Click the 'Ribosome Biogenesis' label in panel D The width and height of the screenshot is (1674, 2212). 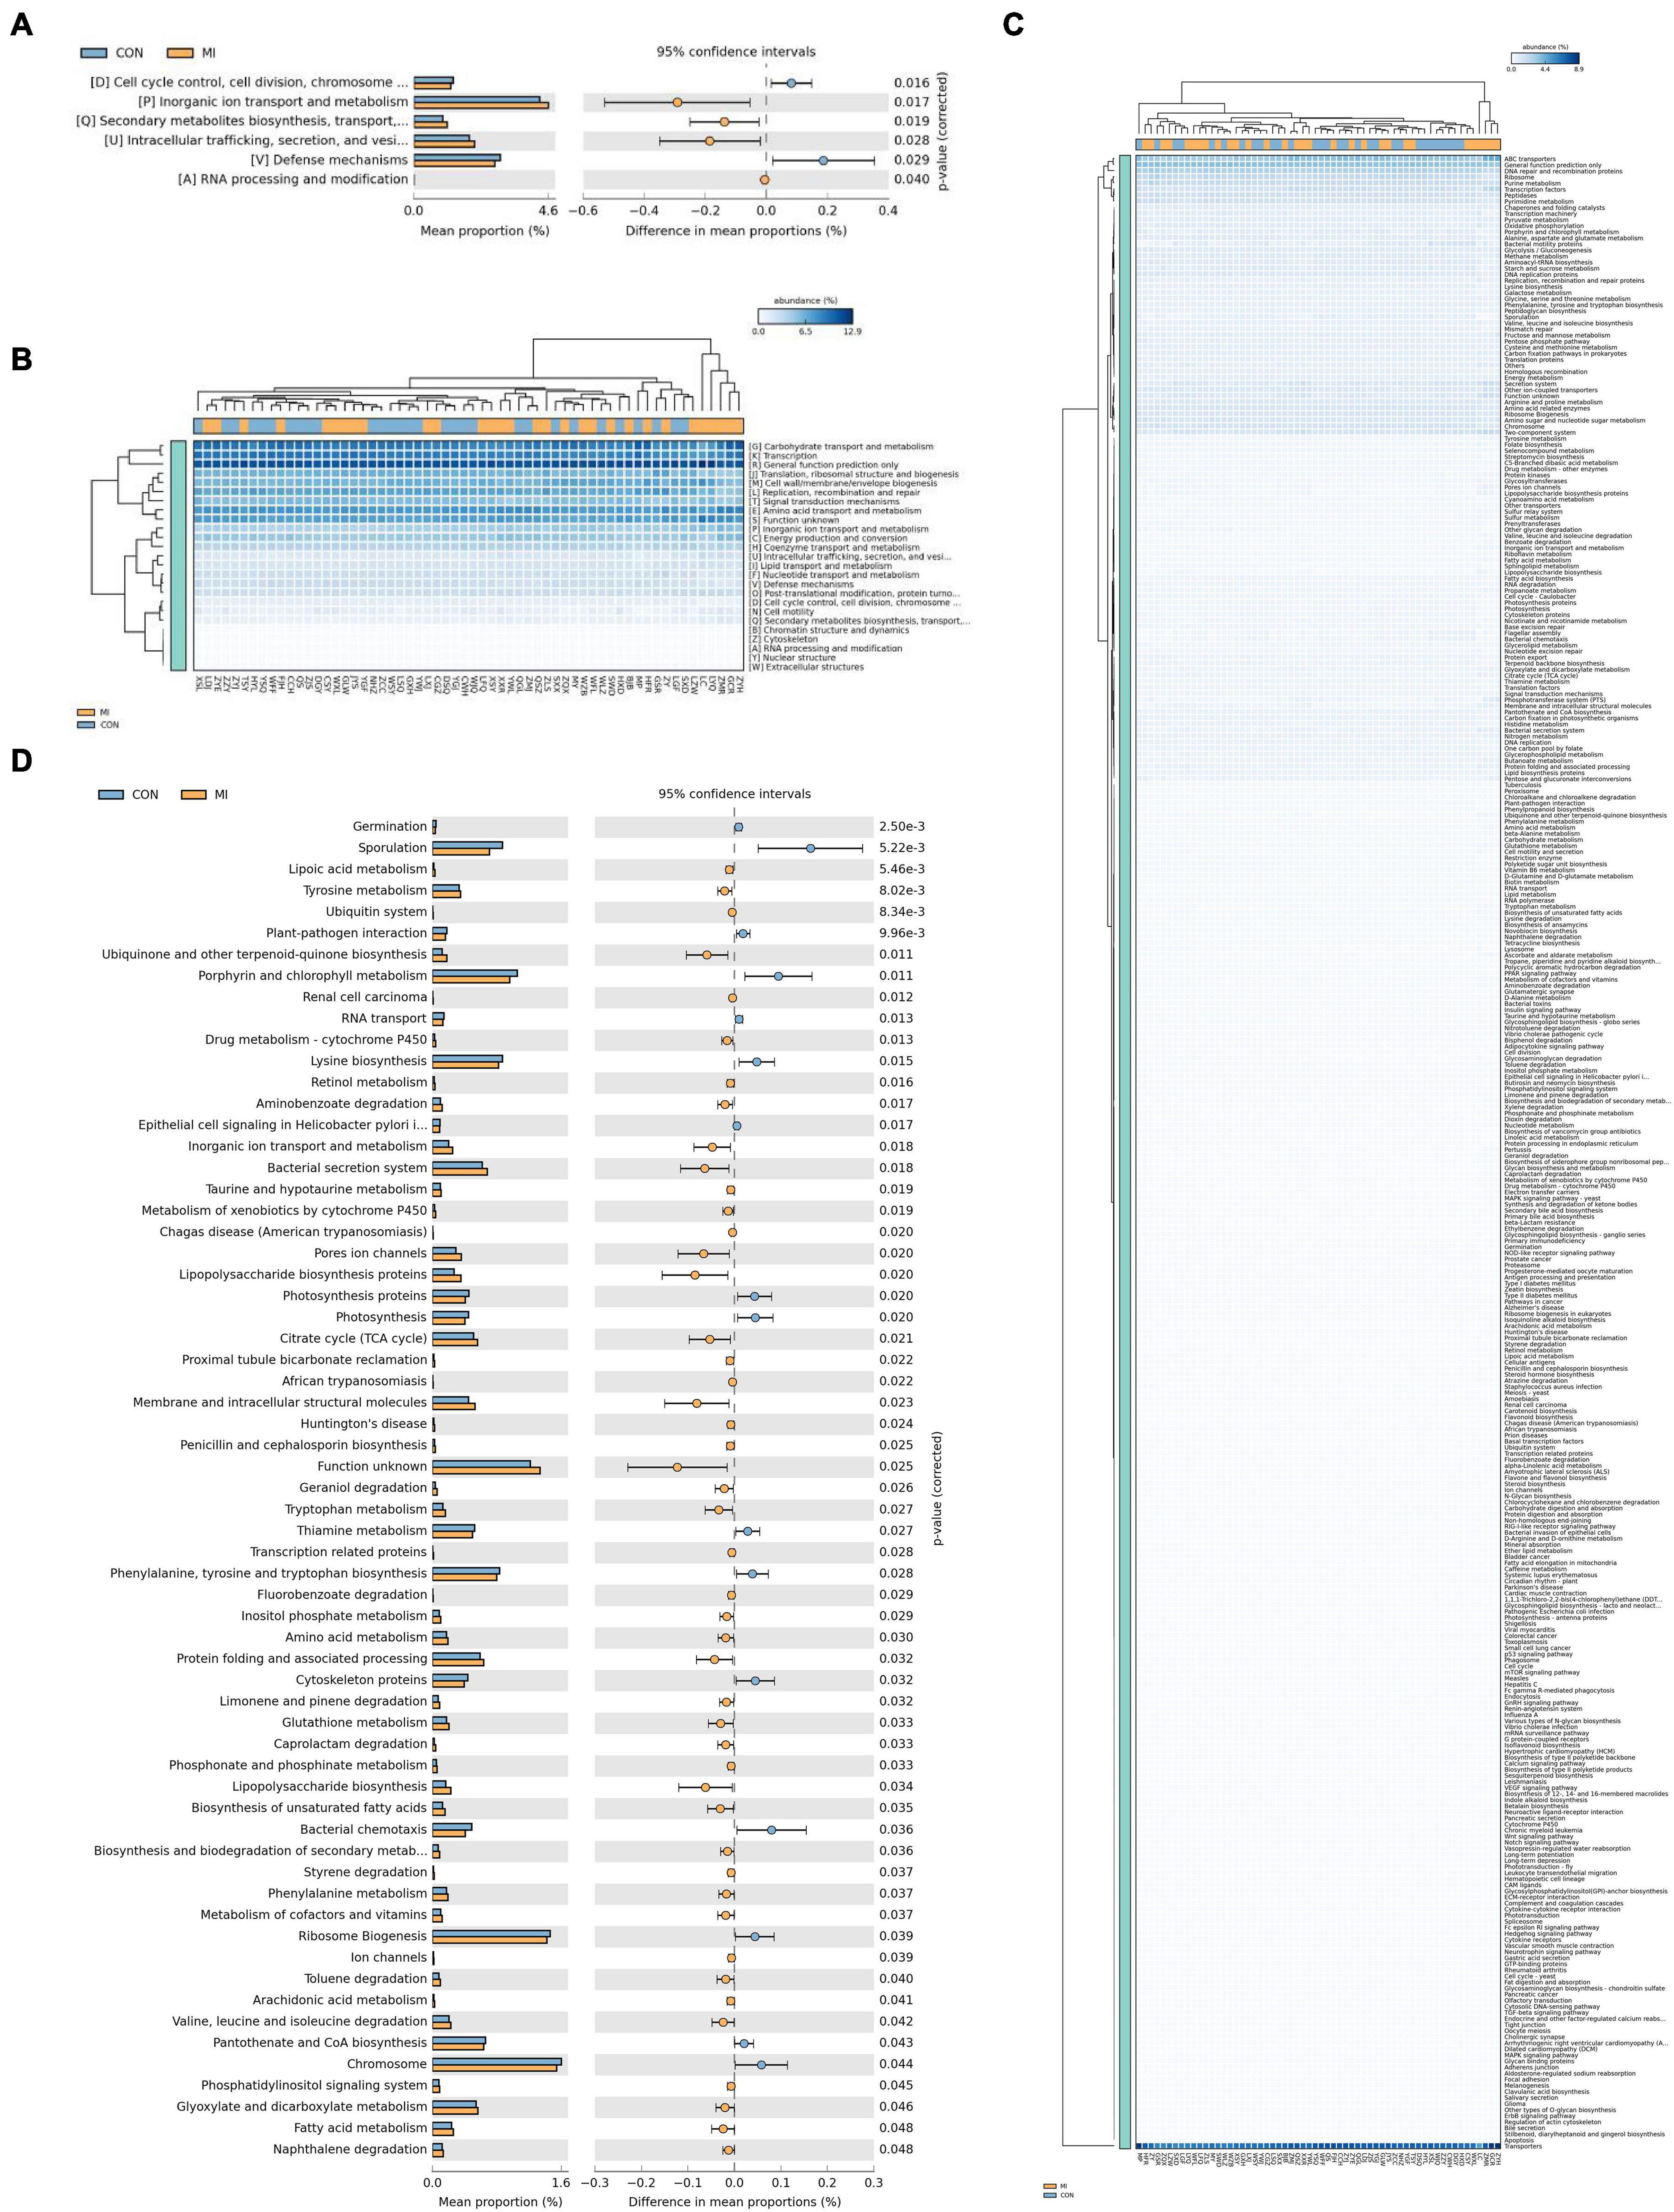362,1936
